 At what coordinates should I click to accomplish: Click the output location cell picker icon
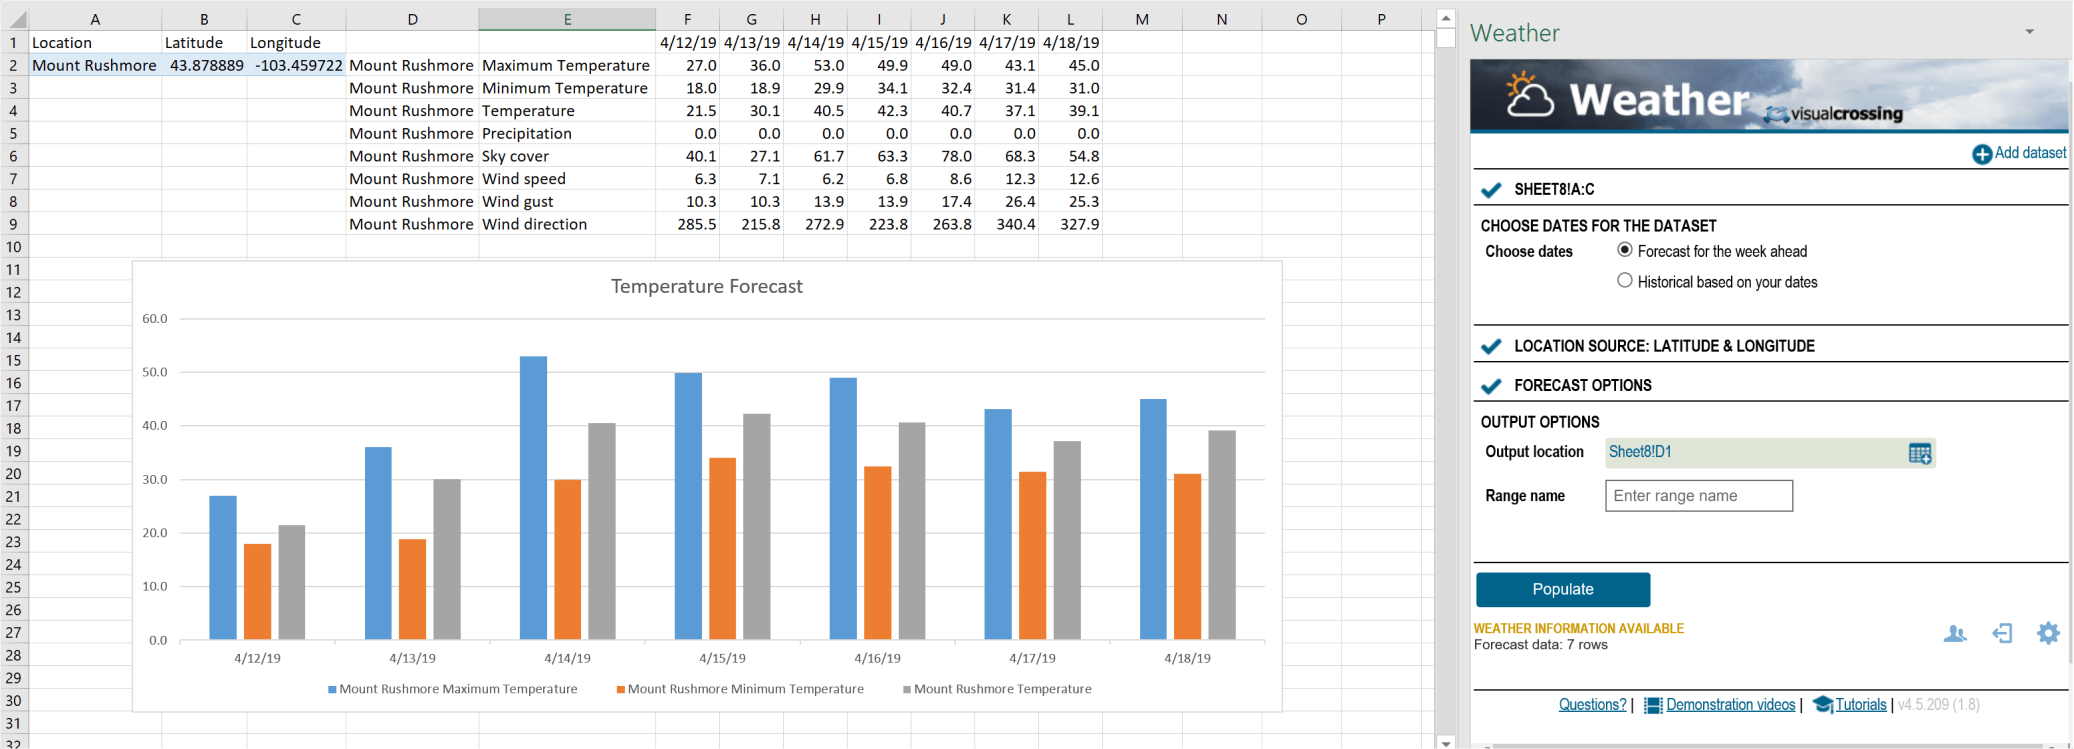point(1919,453)
